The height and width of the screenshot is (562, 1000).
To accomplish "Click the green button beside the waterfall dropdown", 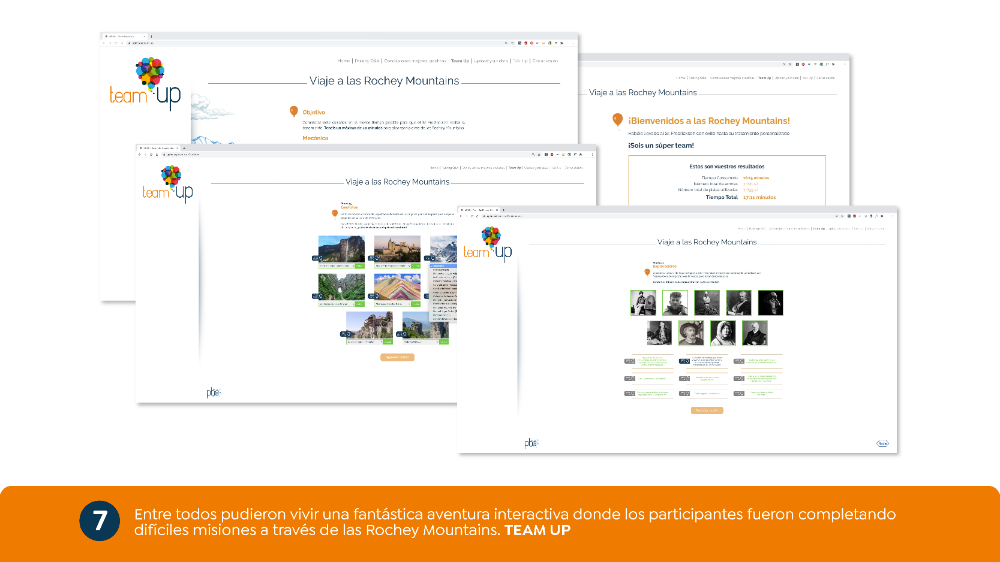I will 360,266.
